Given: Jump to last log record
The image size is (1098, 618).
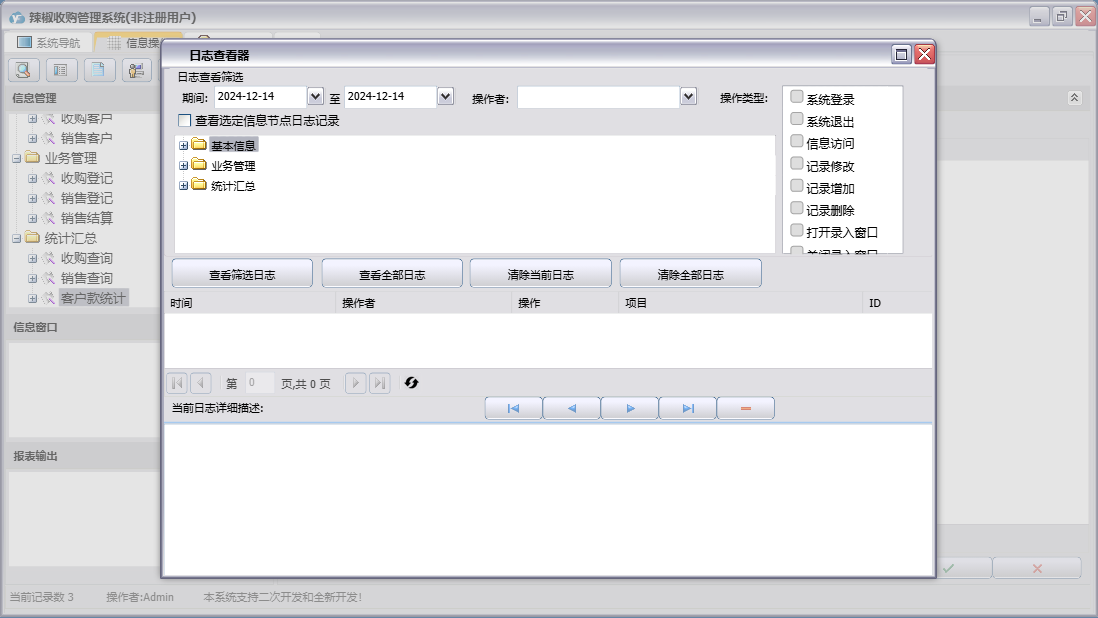Looking at the screenshot, I should tap(688, 408).
